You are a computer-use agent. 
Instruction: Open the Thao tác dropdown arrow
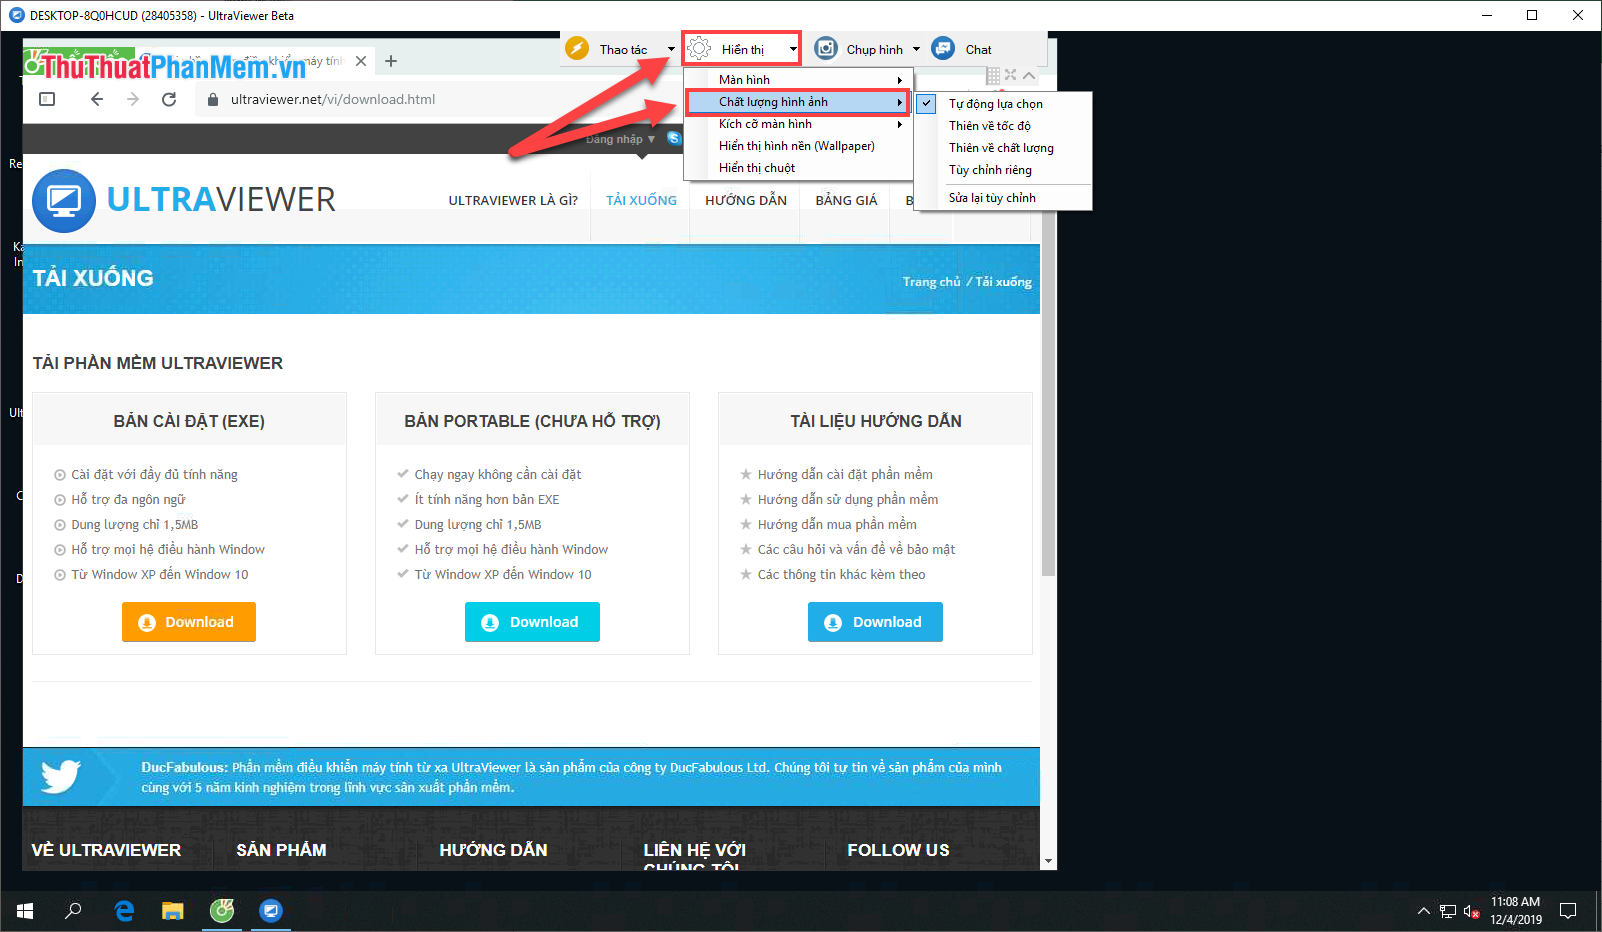pos(671,49)
